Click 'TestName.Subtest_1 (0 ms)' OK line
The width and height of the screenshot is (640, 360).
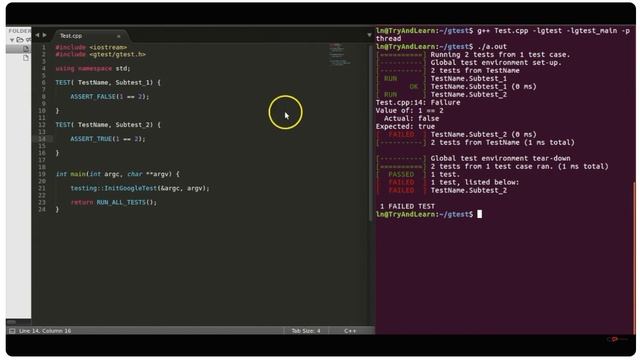[483, 87]
